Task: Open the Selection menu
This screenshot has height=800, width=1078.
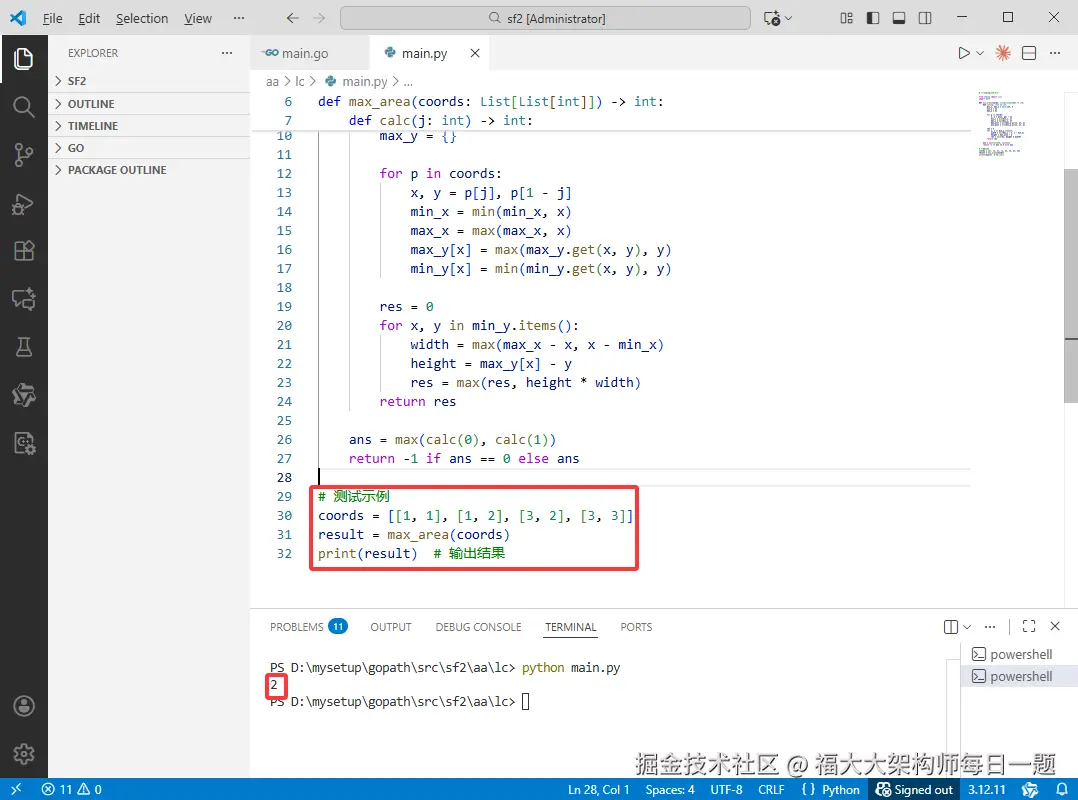Action: click(142, 19)
